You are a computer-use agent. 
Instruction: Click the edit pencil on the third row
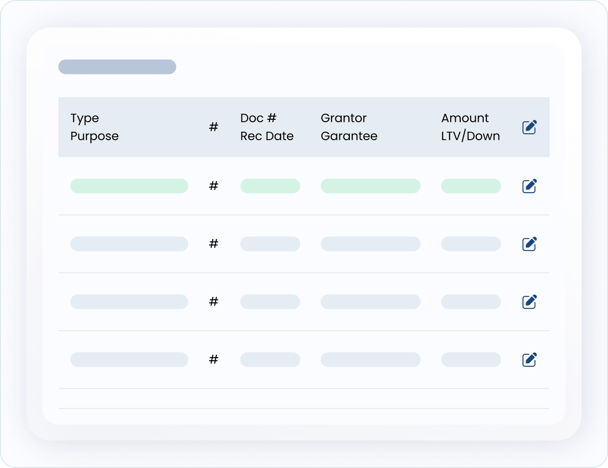click(530, 301)
